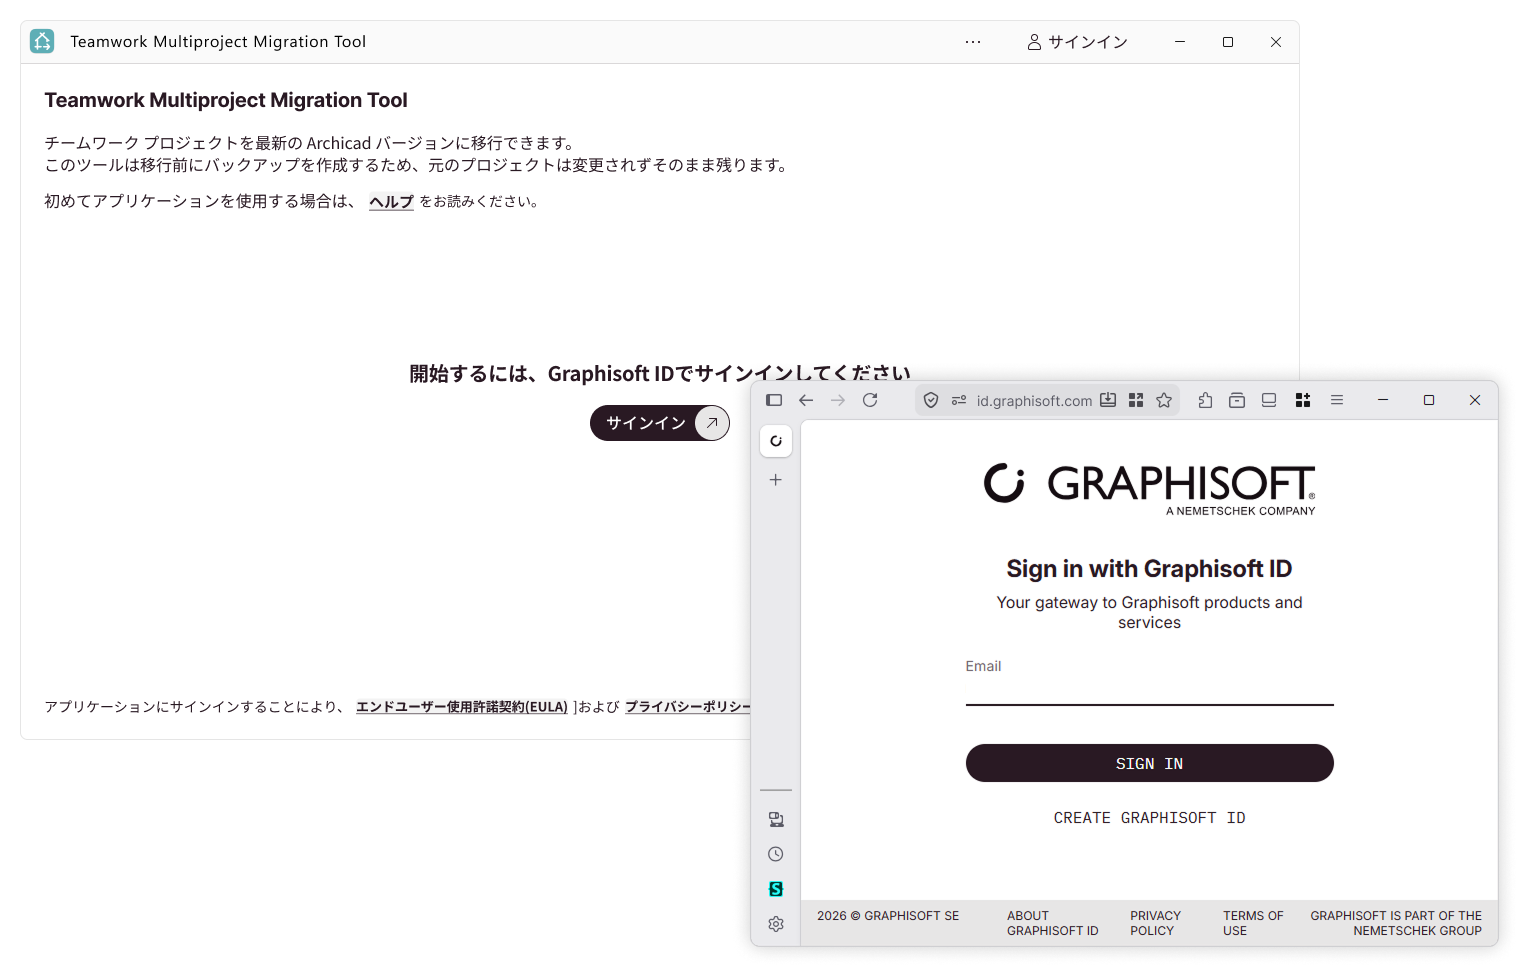Open プライバシーポリシー link in Migration Tool

pos(688,707)
